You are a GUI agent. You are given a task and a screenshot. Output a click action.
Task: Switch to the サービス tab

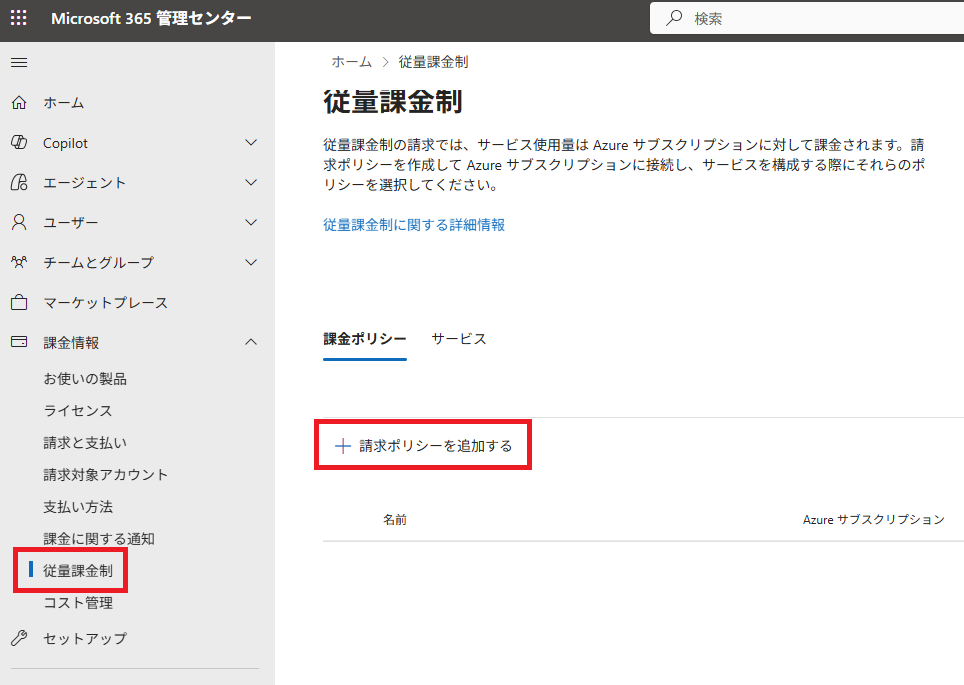click(x=459, y=339)
